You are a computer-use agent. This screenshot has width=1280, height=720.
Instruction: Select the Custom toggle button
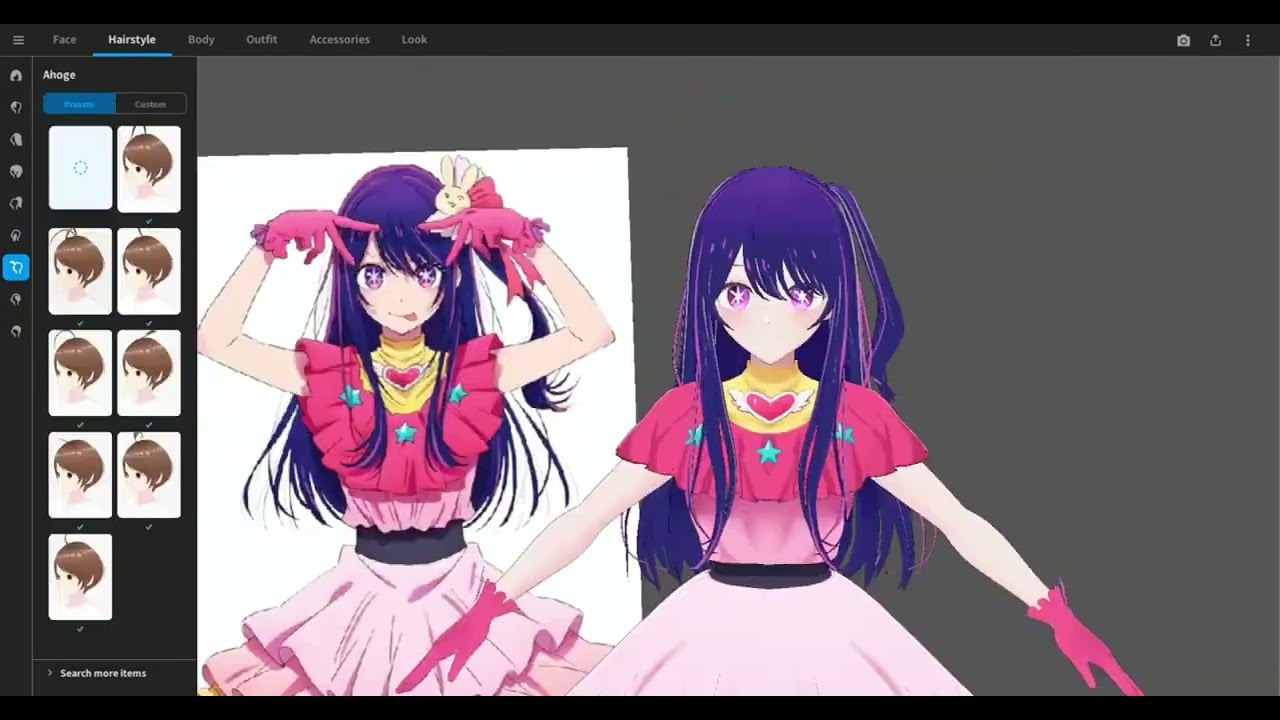(x=151, y=104)
